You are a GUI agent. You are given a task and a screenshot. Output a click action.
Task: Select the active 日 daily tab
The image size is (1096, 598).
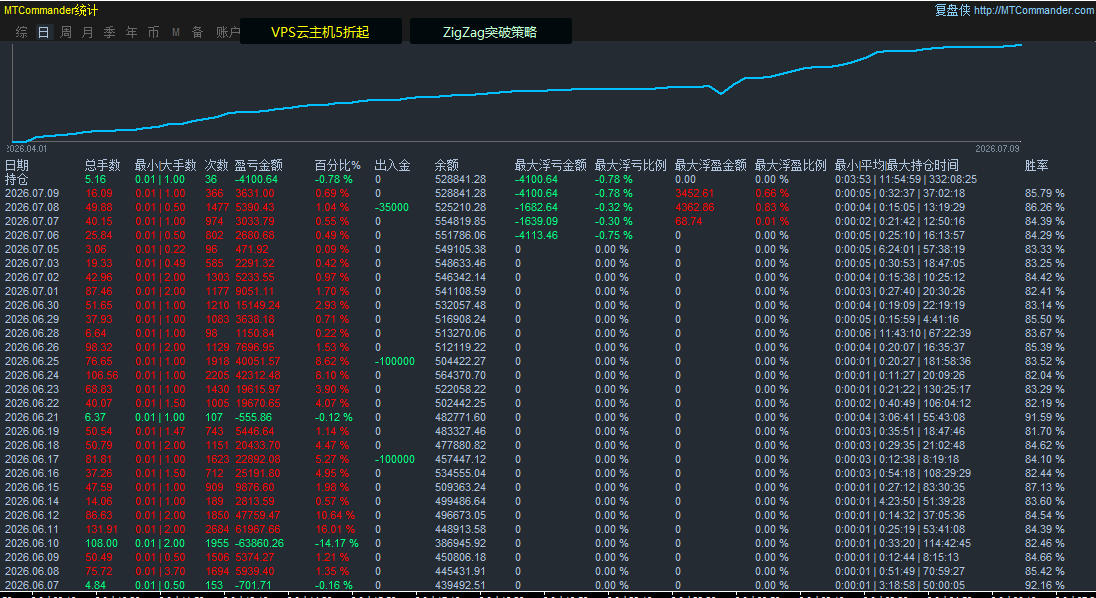43,32
